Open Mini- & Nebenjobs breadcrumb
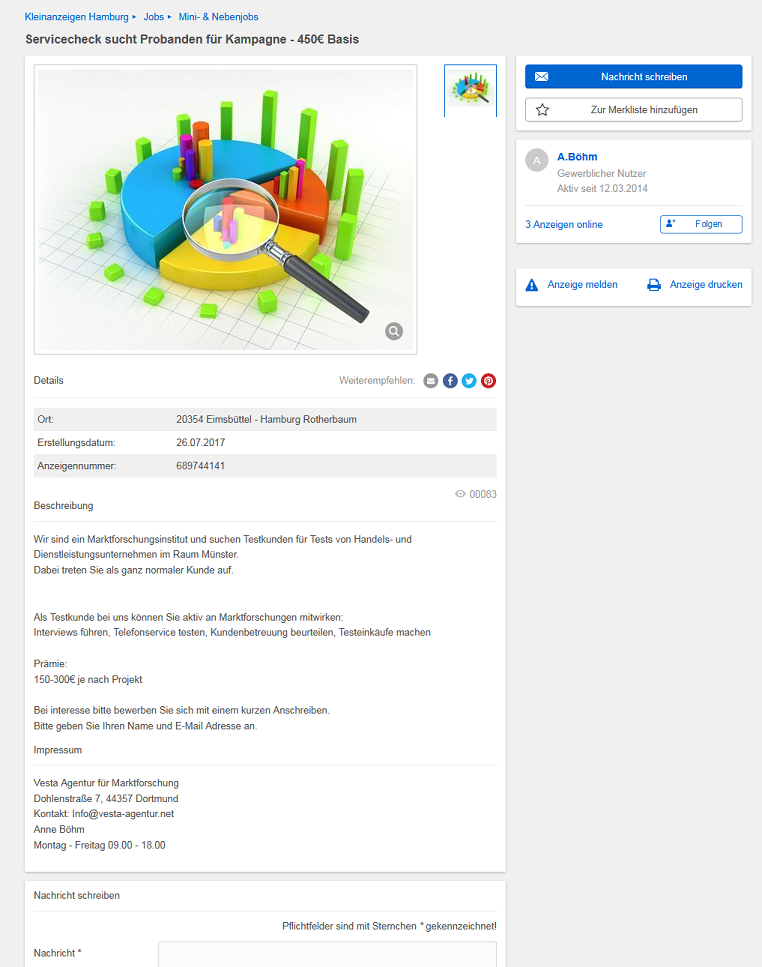This screenshot has width=762, height=967. click(x=218, y=17)
